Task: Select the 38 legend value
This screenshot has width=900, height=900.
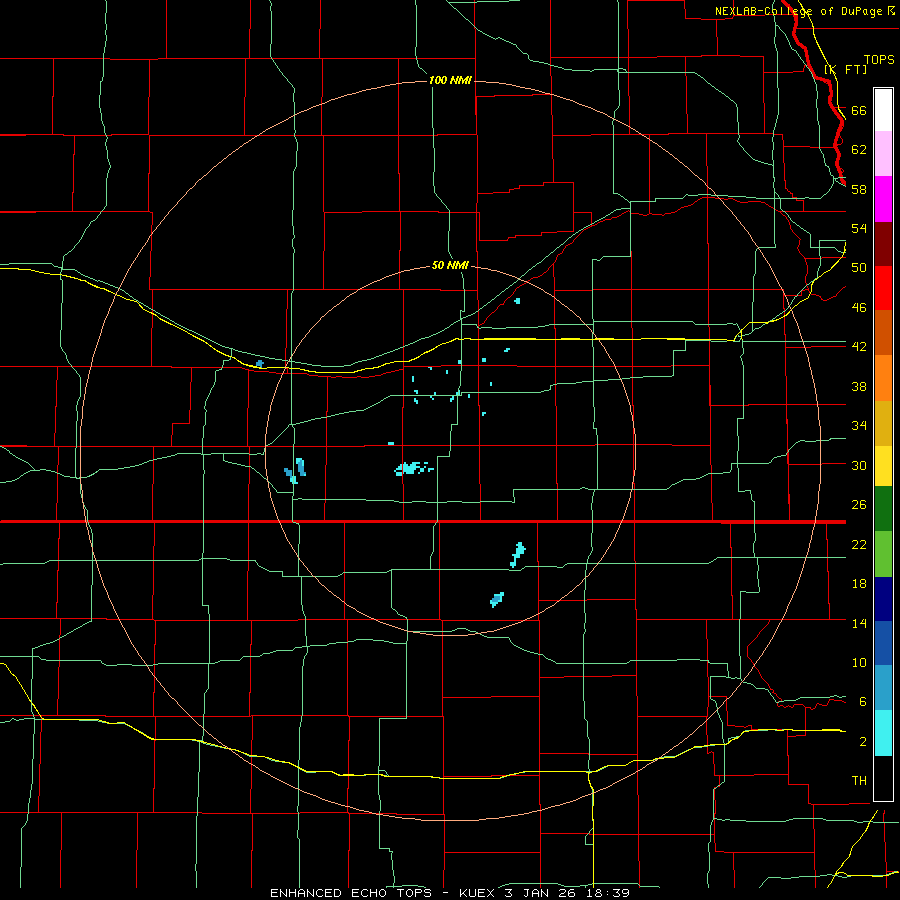Action: (x=859, y=386)
